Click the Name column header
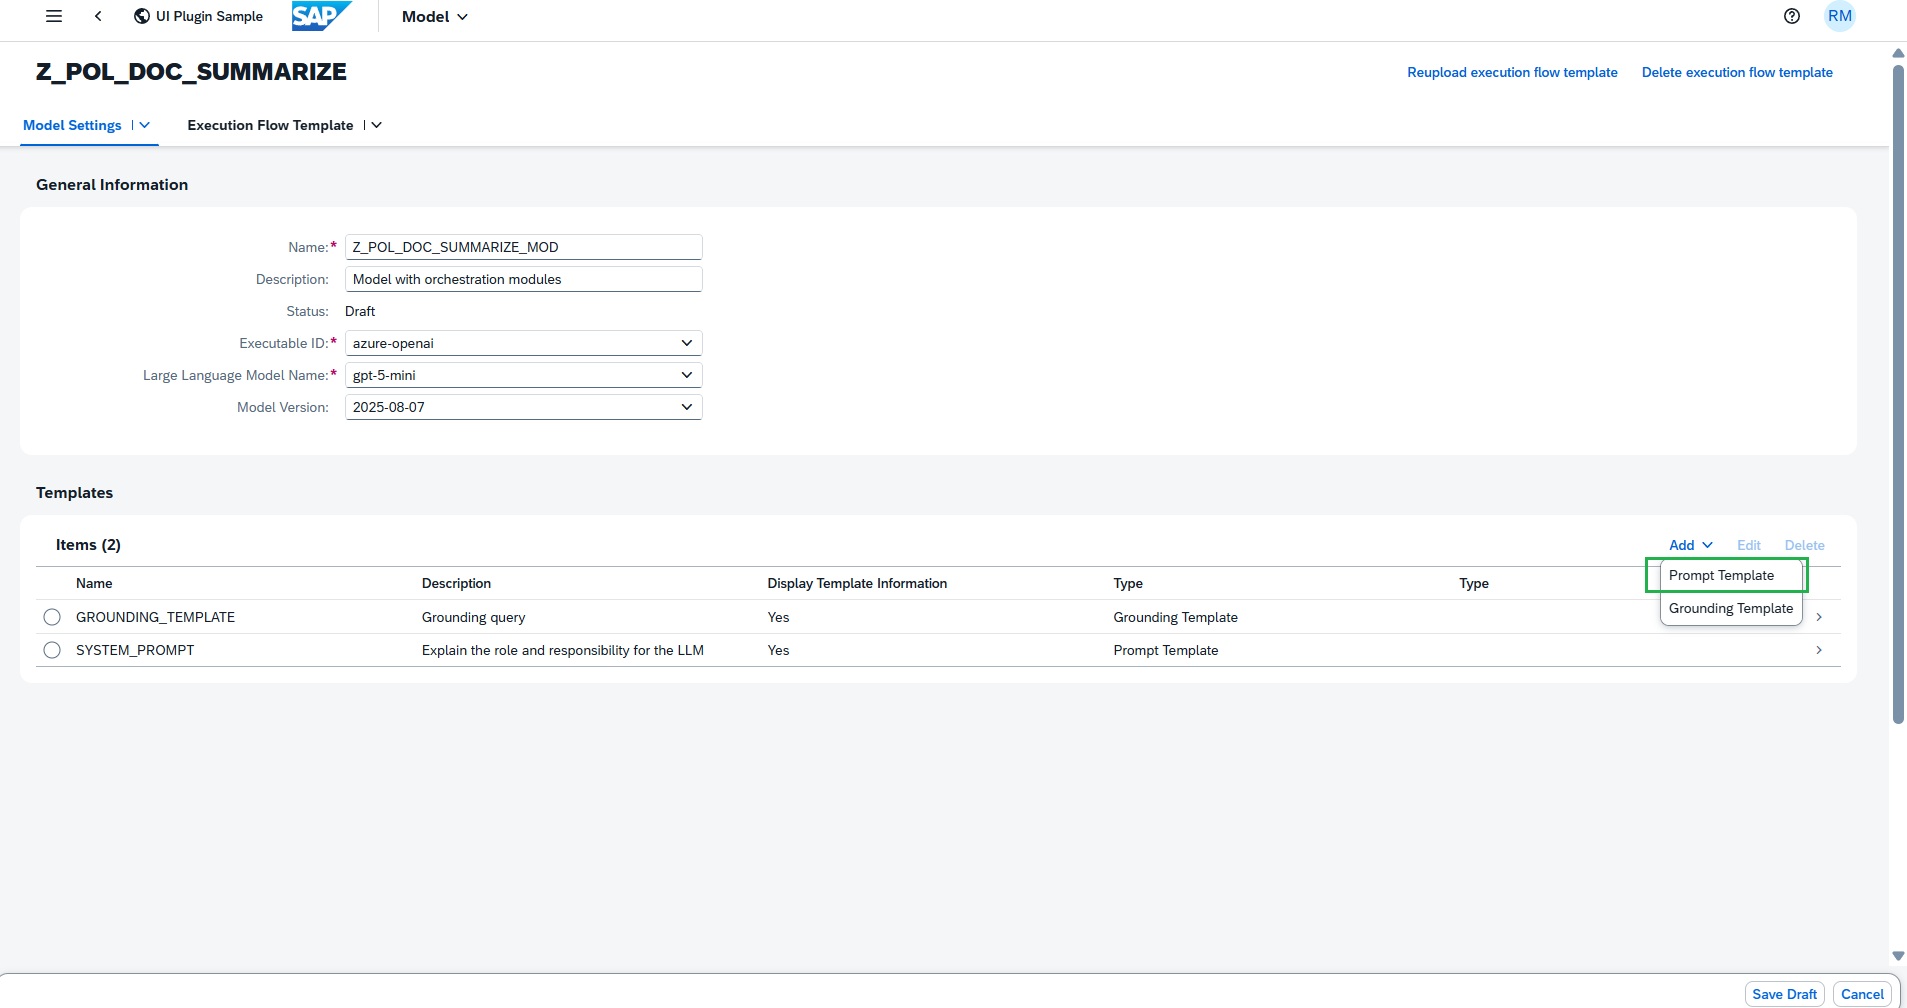 point(94,583)
